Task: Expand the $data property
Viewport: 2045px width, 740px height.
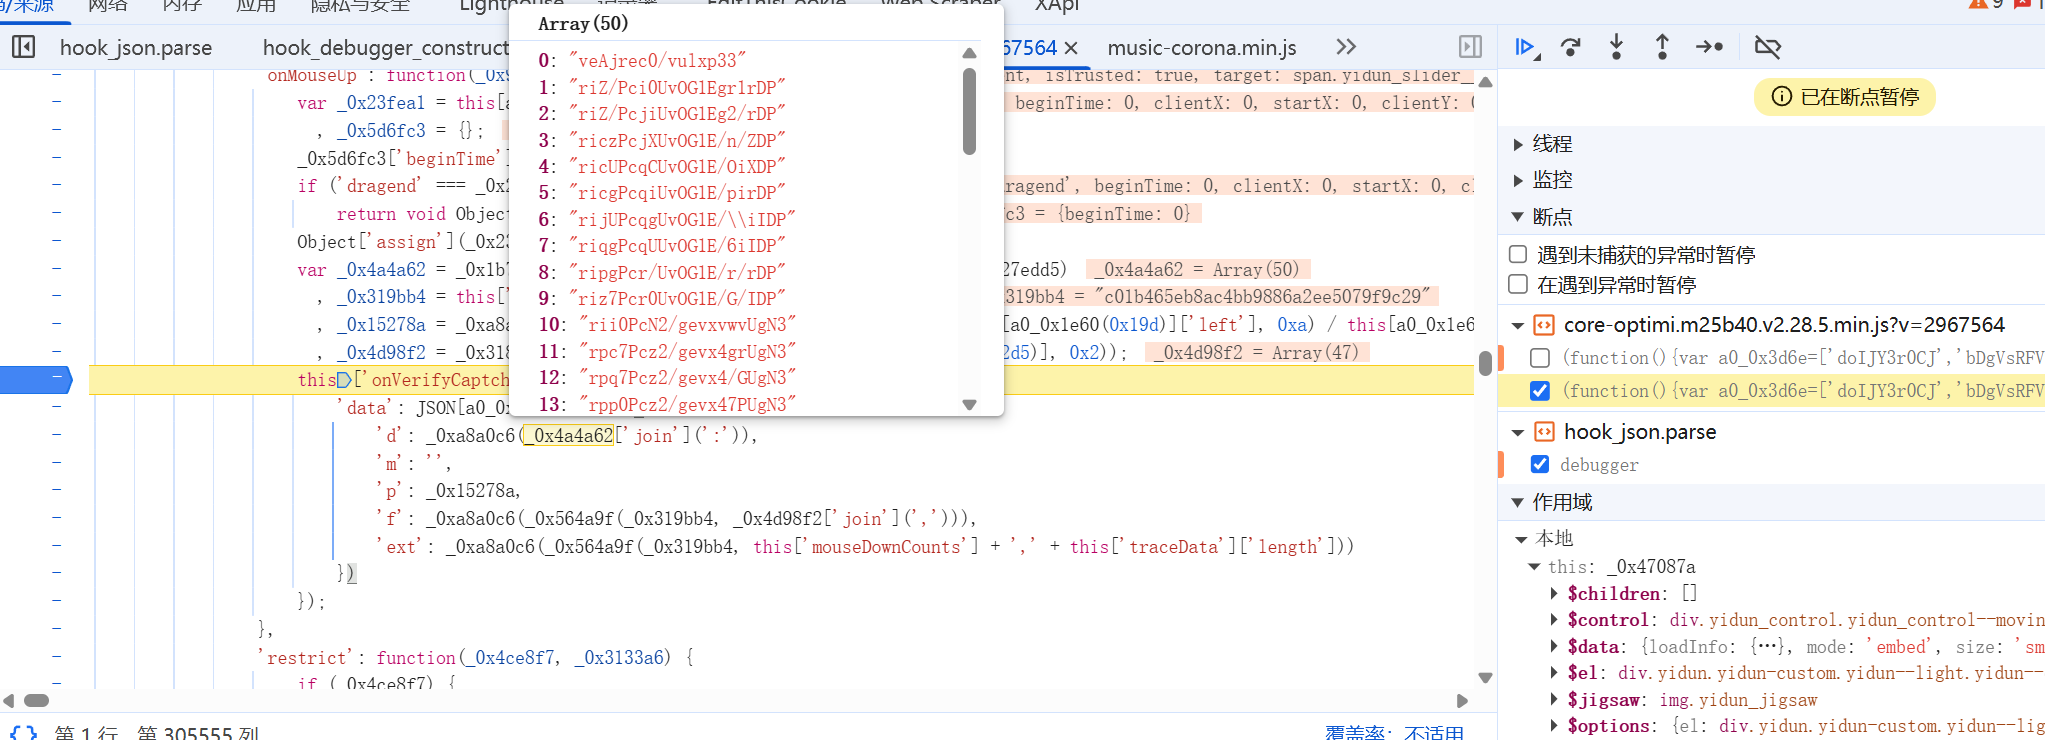Action: click(x=1554, y=646)
